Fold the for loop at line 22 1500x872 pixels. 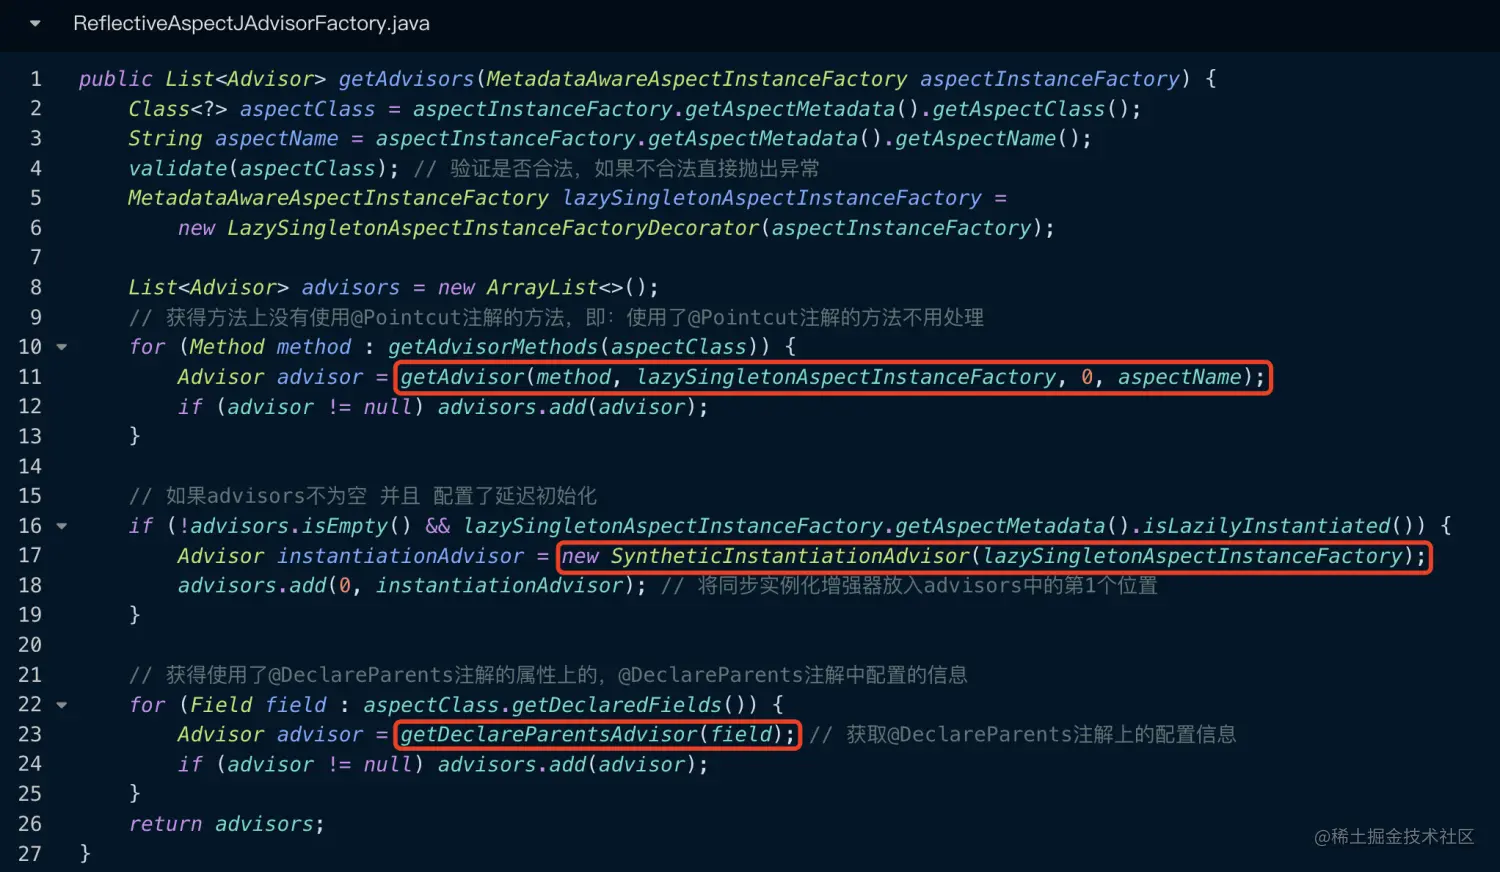pyautogui.click(x=62, y=705)
